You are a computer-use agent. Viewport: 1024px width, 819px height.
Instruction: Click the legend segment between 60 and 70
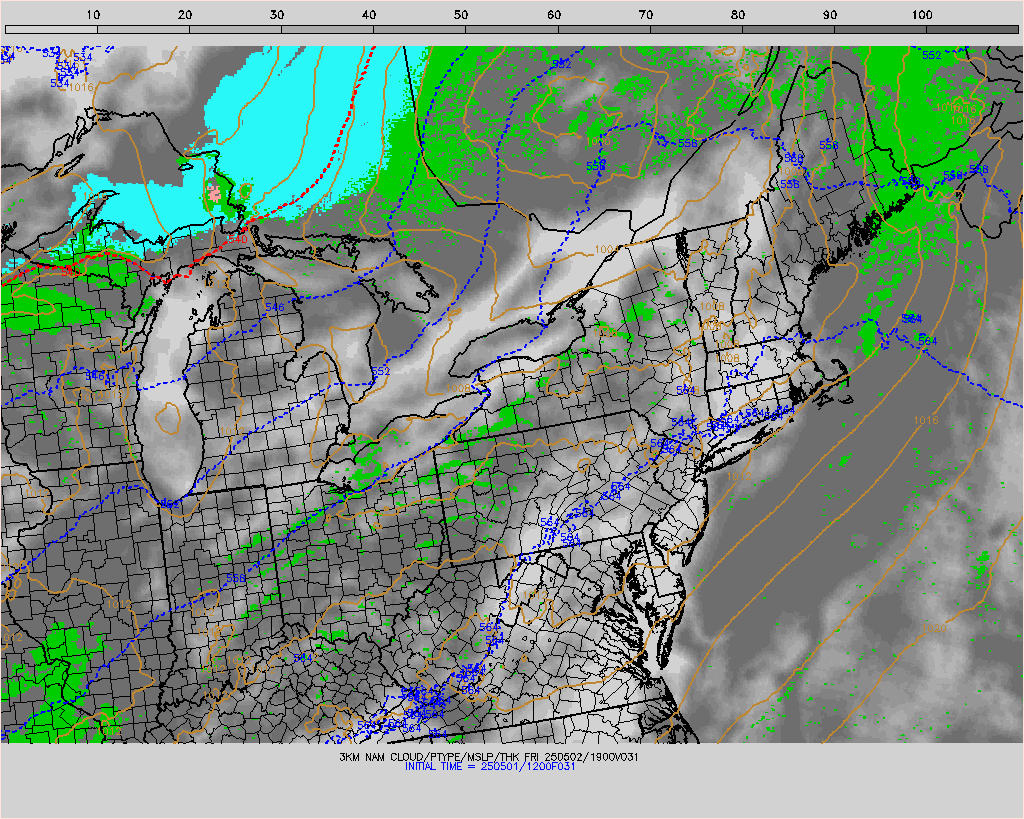point(604,29)
